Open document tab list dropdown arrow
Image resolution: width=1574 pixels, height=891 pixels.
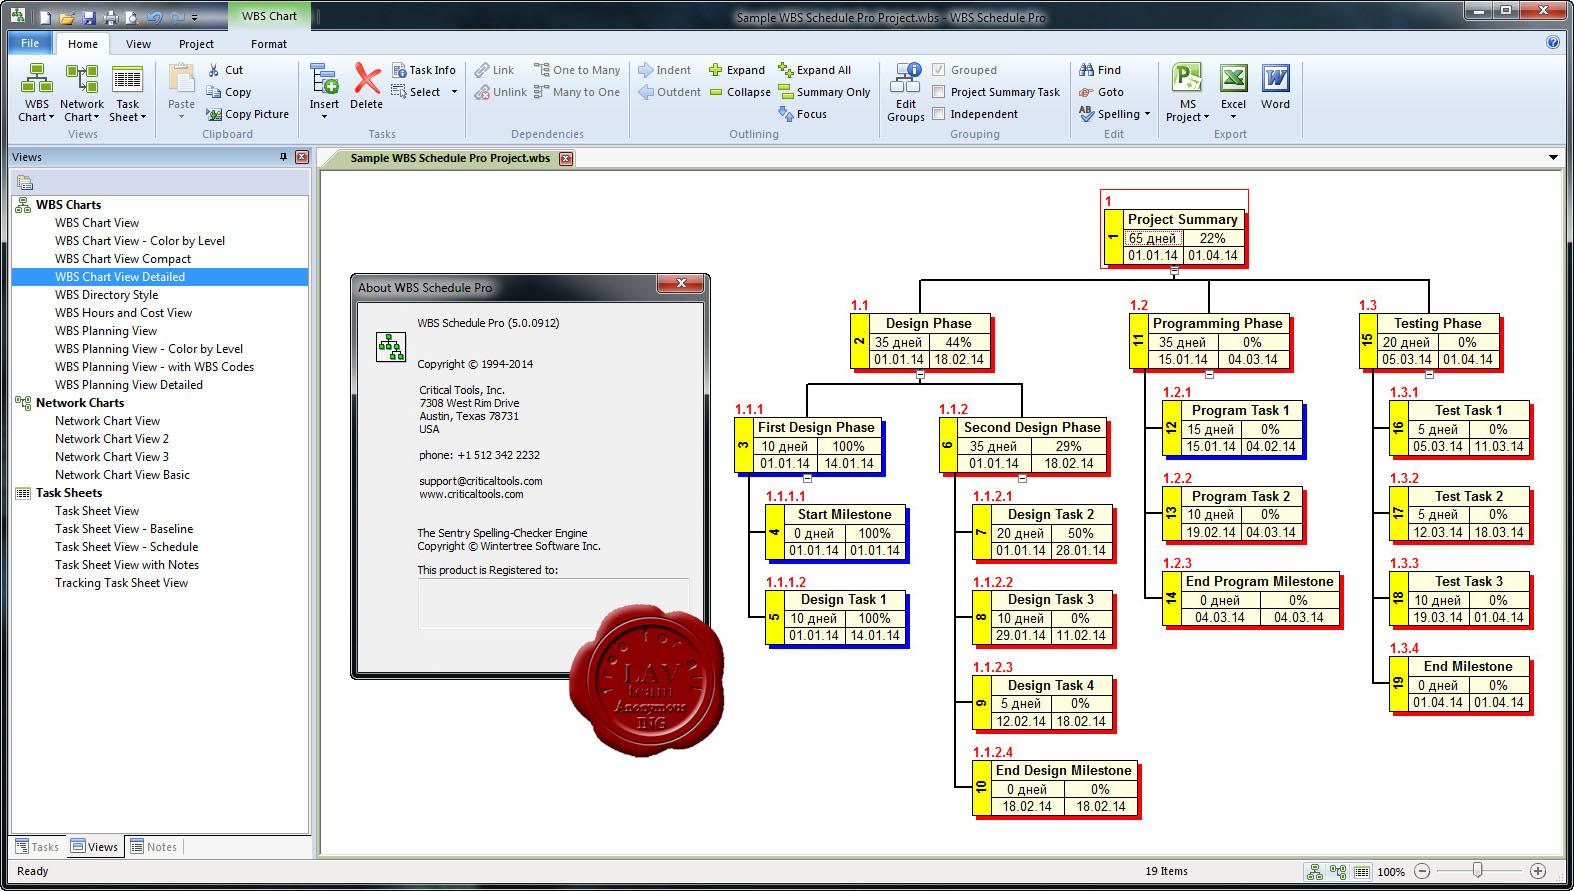(x=1553, y=157)
